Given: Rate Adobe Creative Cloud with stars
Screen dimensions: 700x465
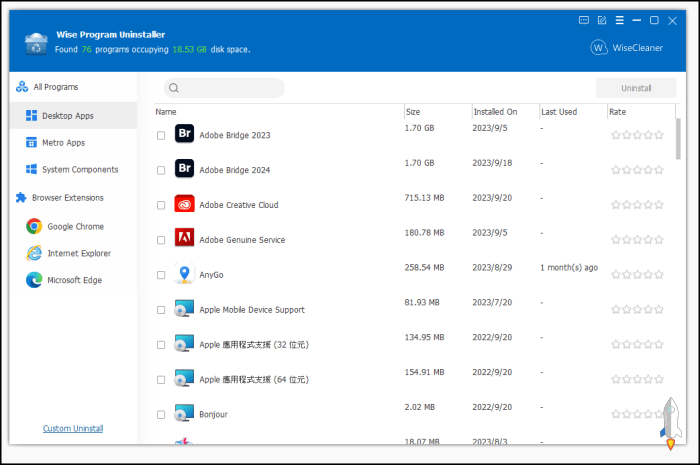Looking at the screenshot, I should point(637,205).
